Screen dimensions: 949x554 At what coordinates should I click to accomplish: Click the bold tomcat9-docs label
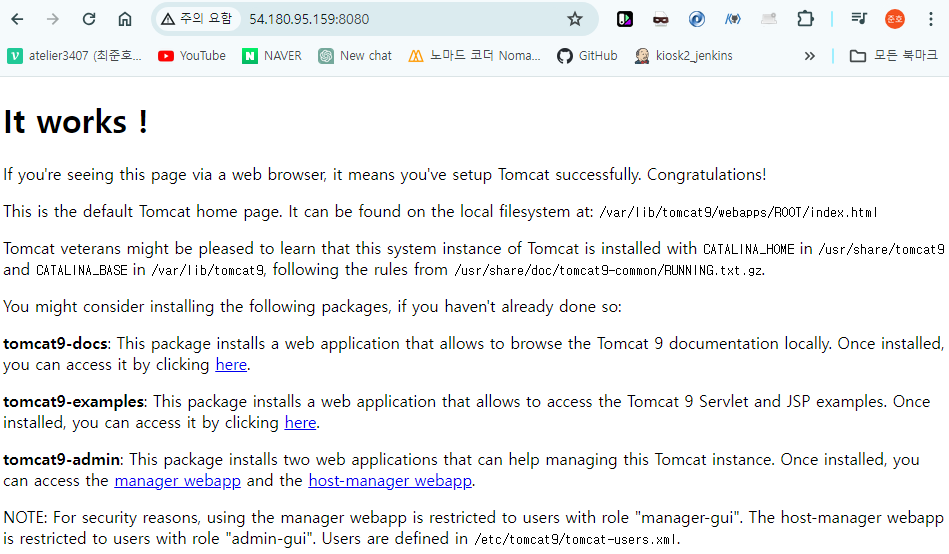(x=56, y=344)
